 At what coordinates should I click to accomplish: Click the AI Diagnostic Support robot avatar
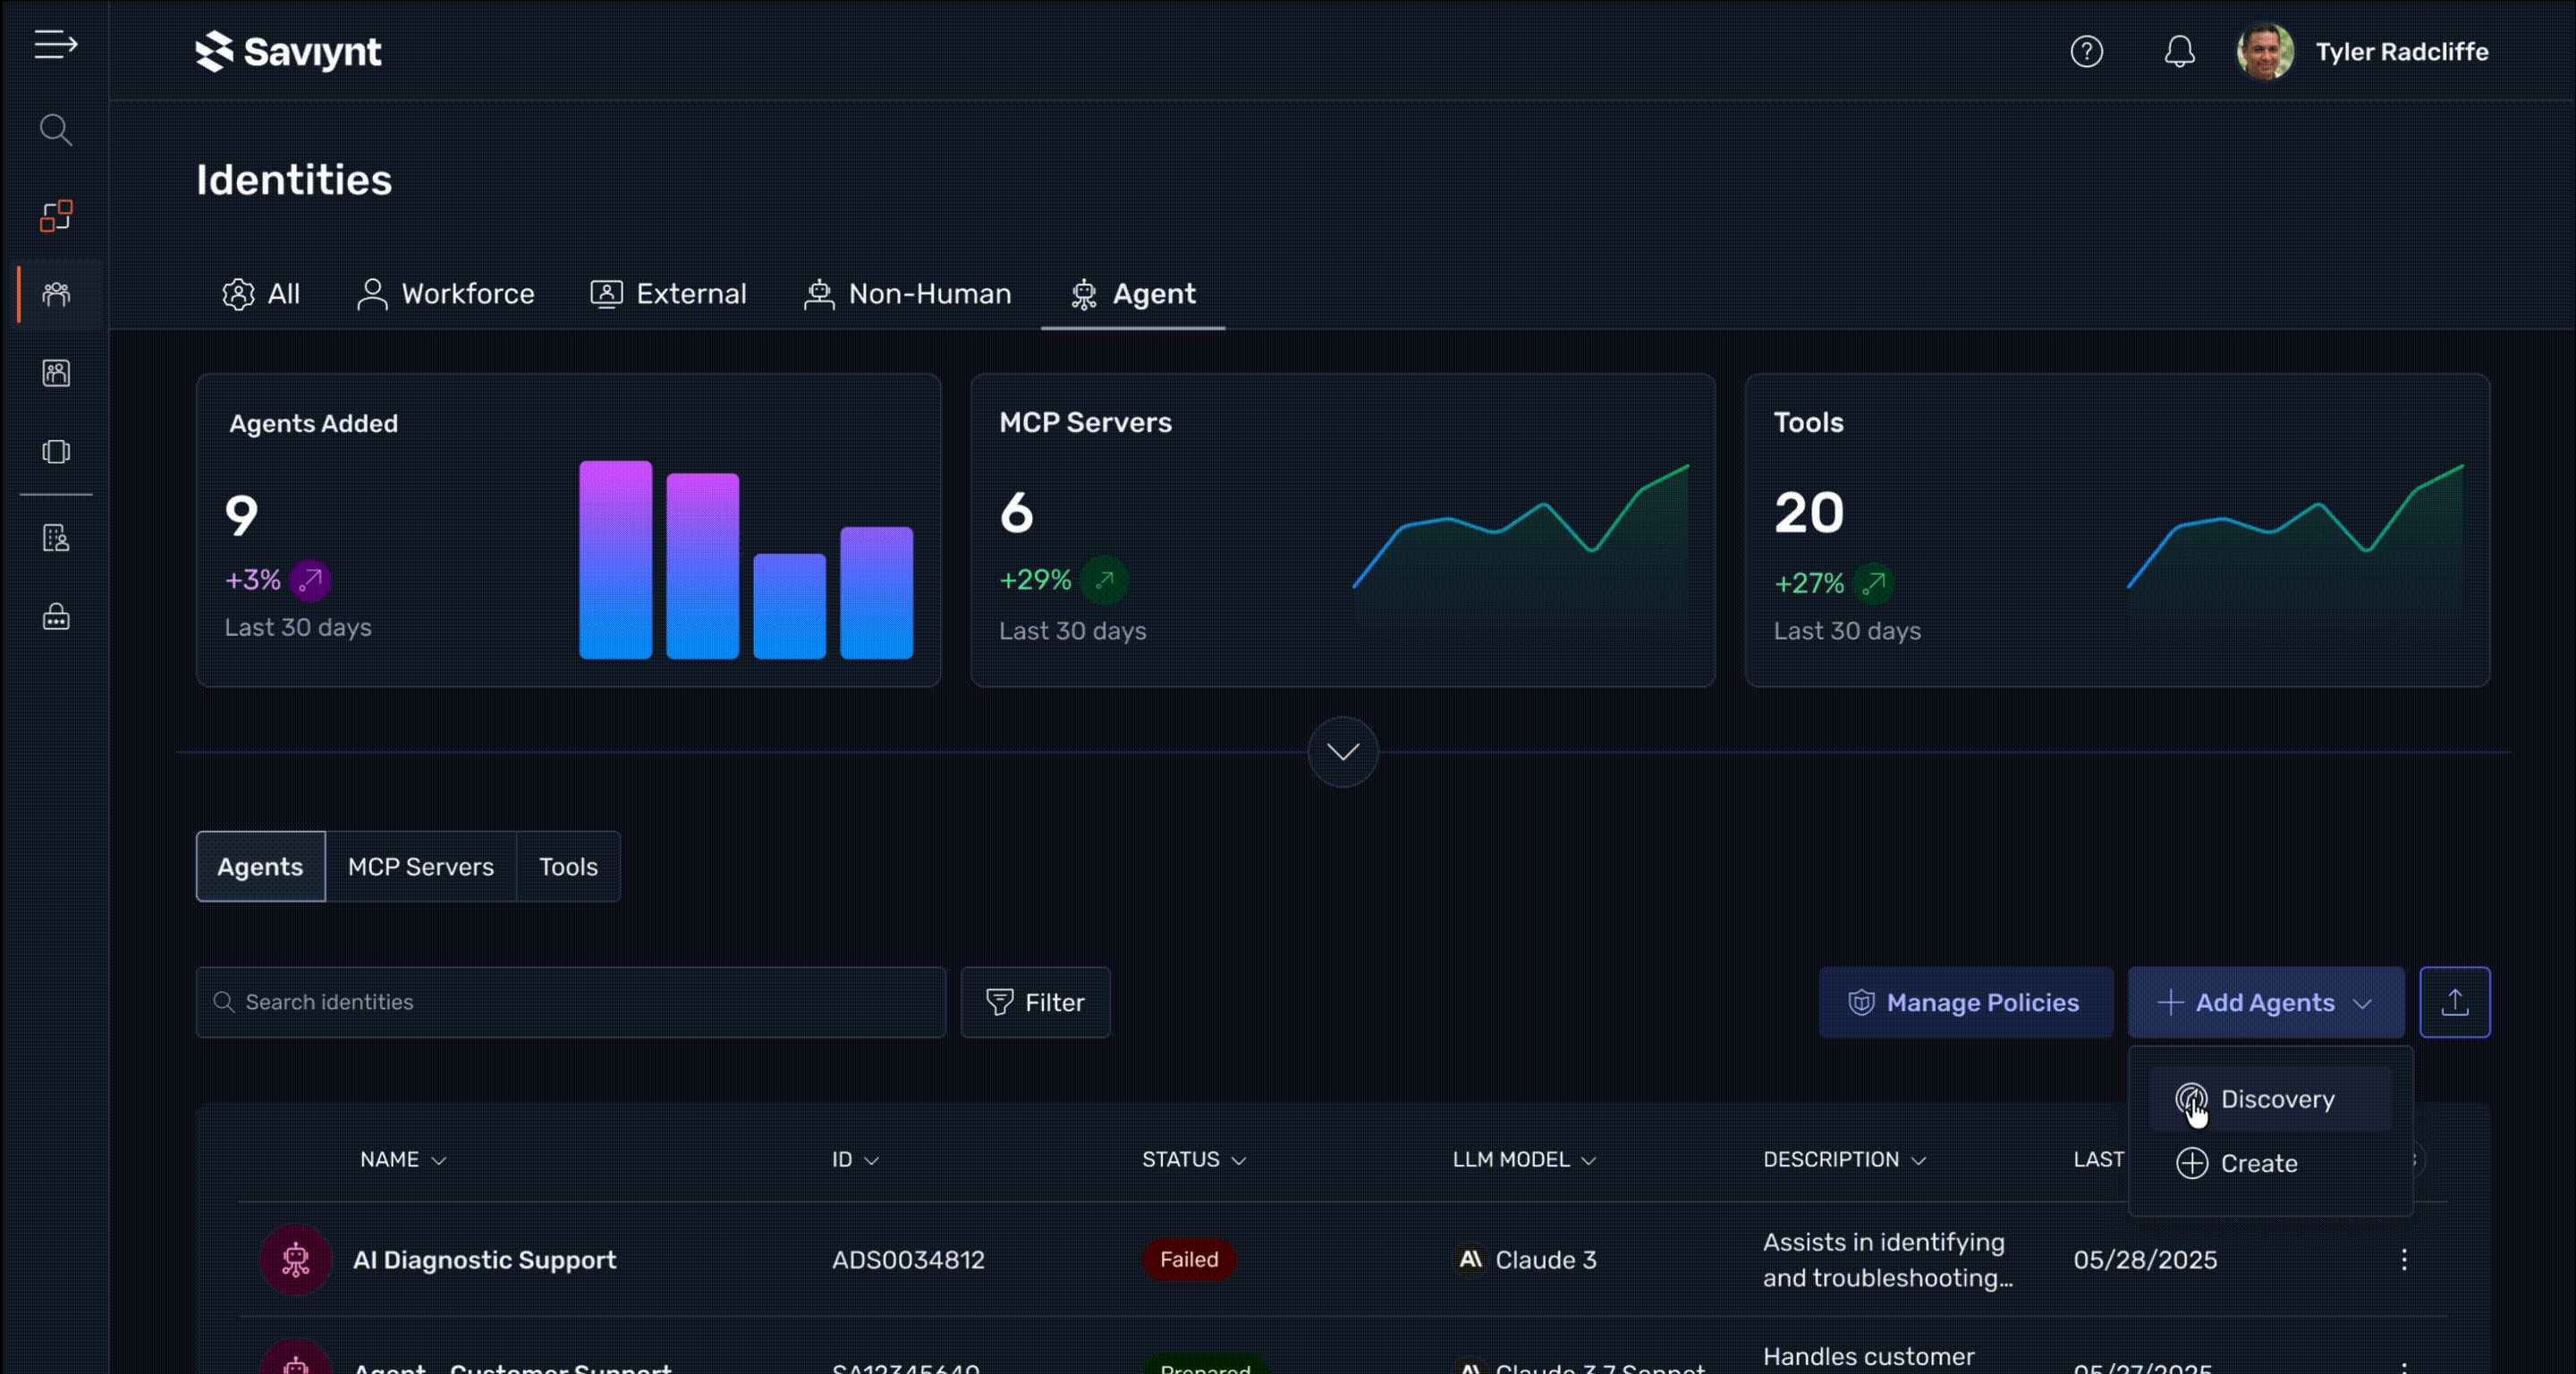tap(295, 1260)
